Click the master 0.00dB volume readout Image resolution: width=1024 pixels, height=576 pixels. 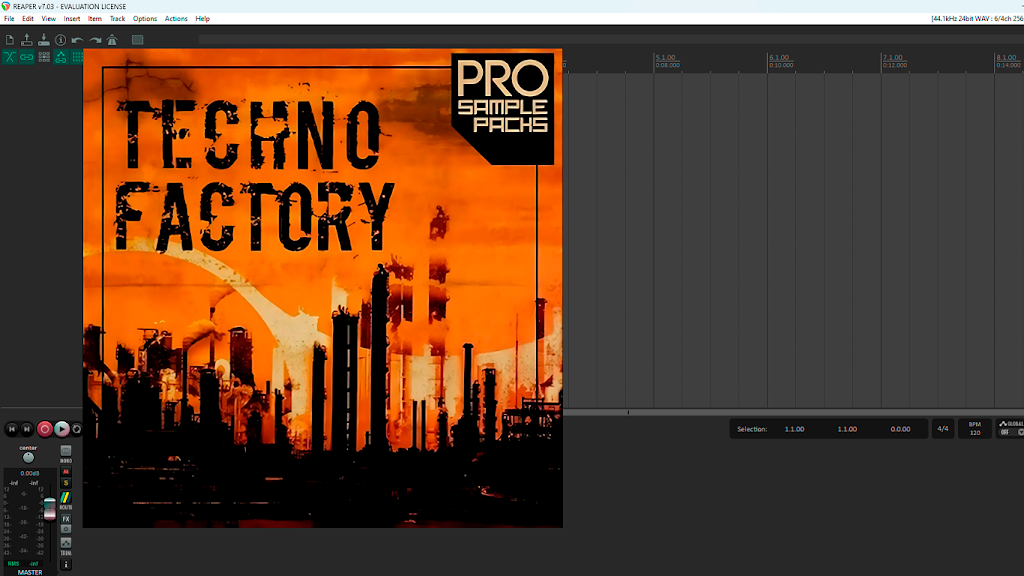point(29,473)
